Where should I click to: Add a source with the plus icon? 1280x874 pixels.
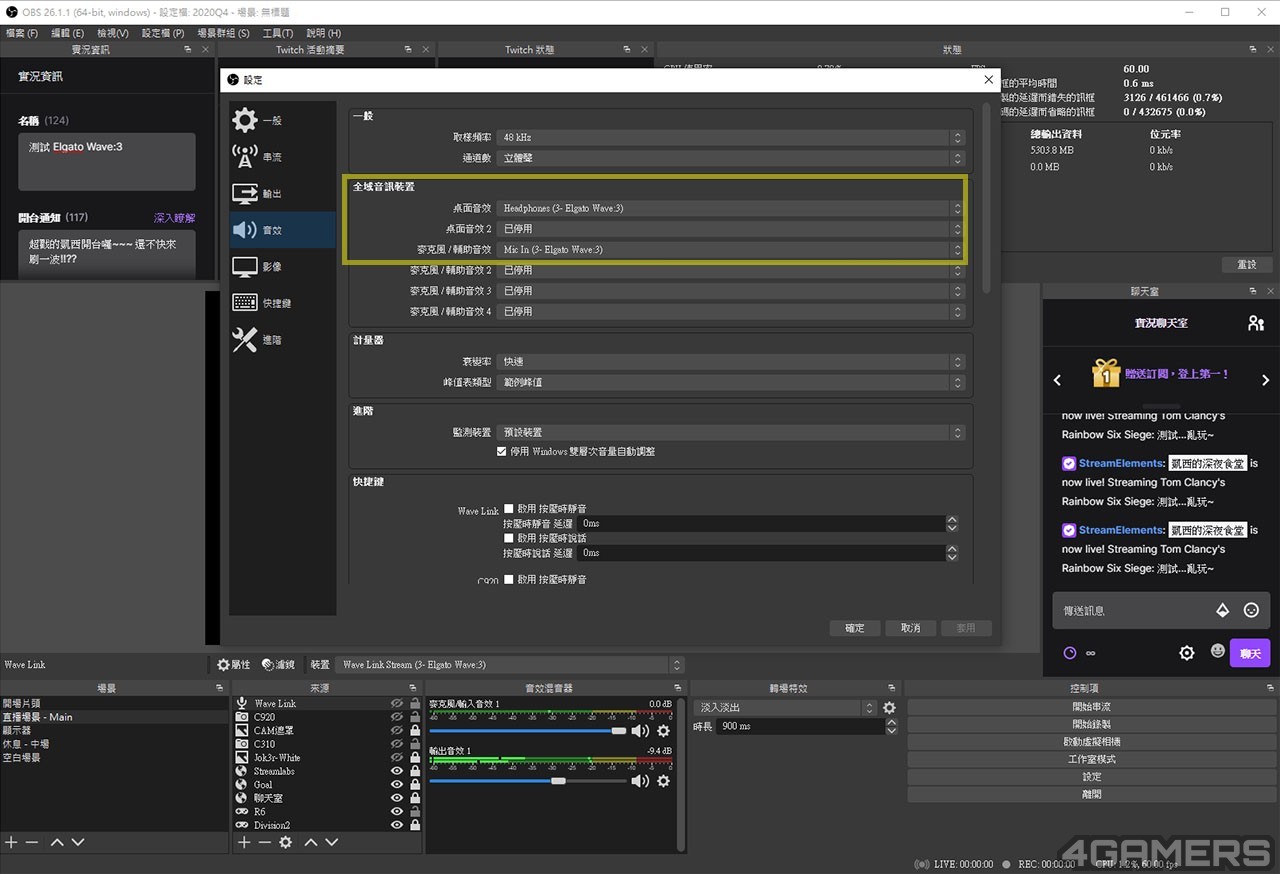pyautogui.click(x=243, y=843)
